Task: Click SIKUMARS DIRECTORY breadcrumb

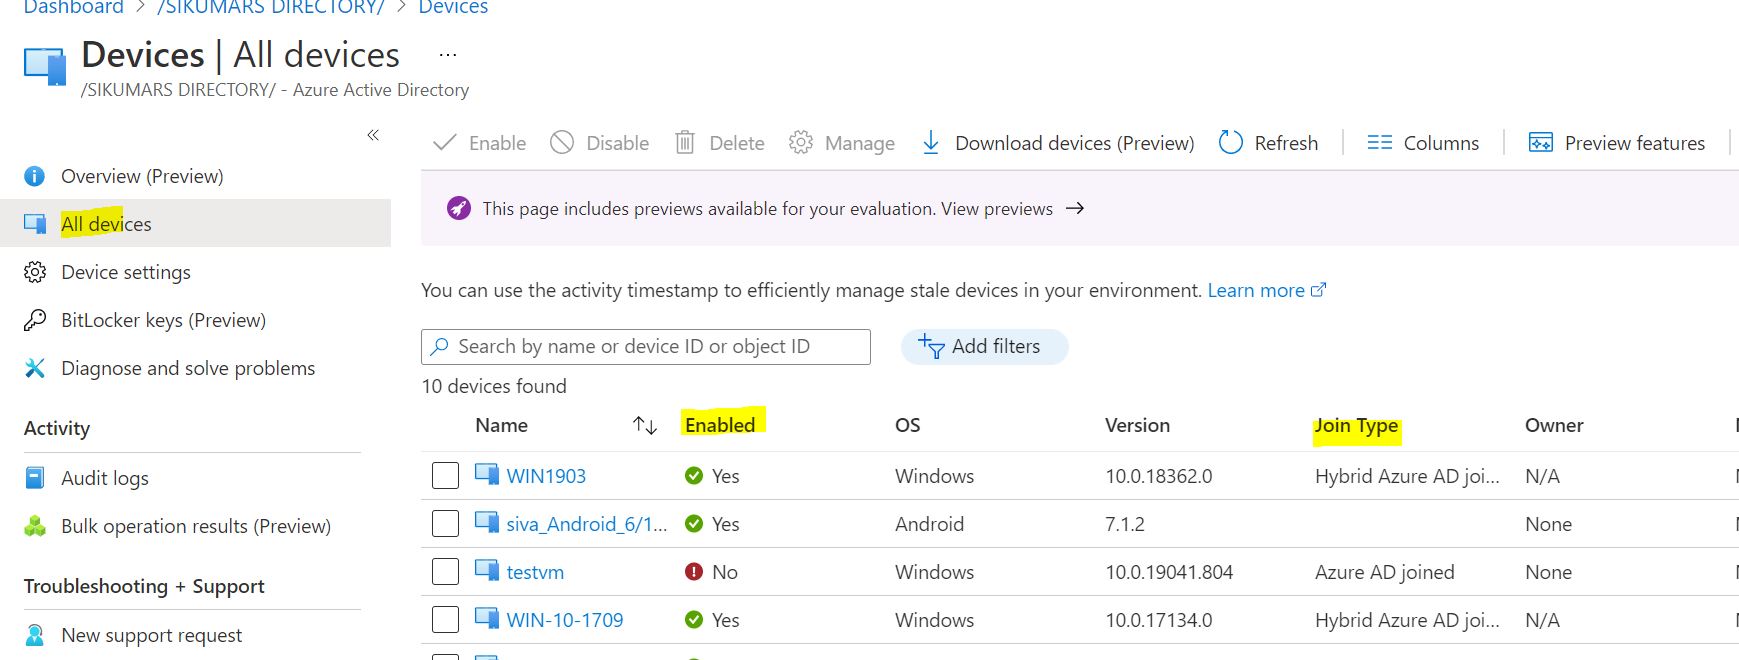Action: tap(271, 7)
